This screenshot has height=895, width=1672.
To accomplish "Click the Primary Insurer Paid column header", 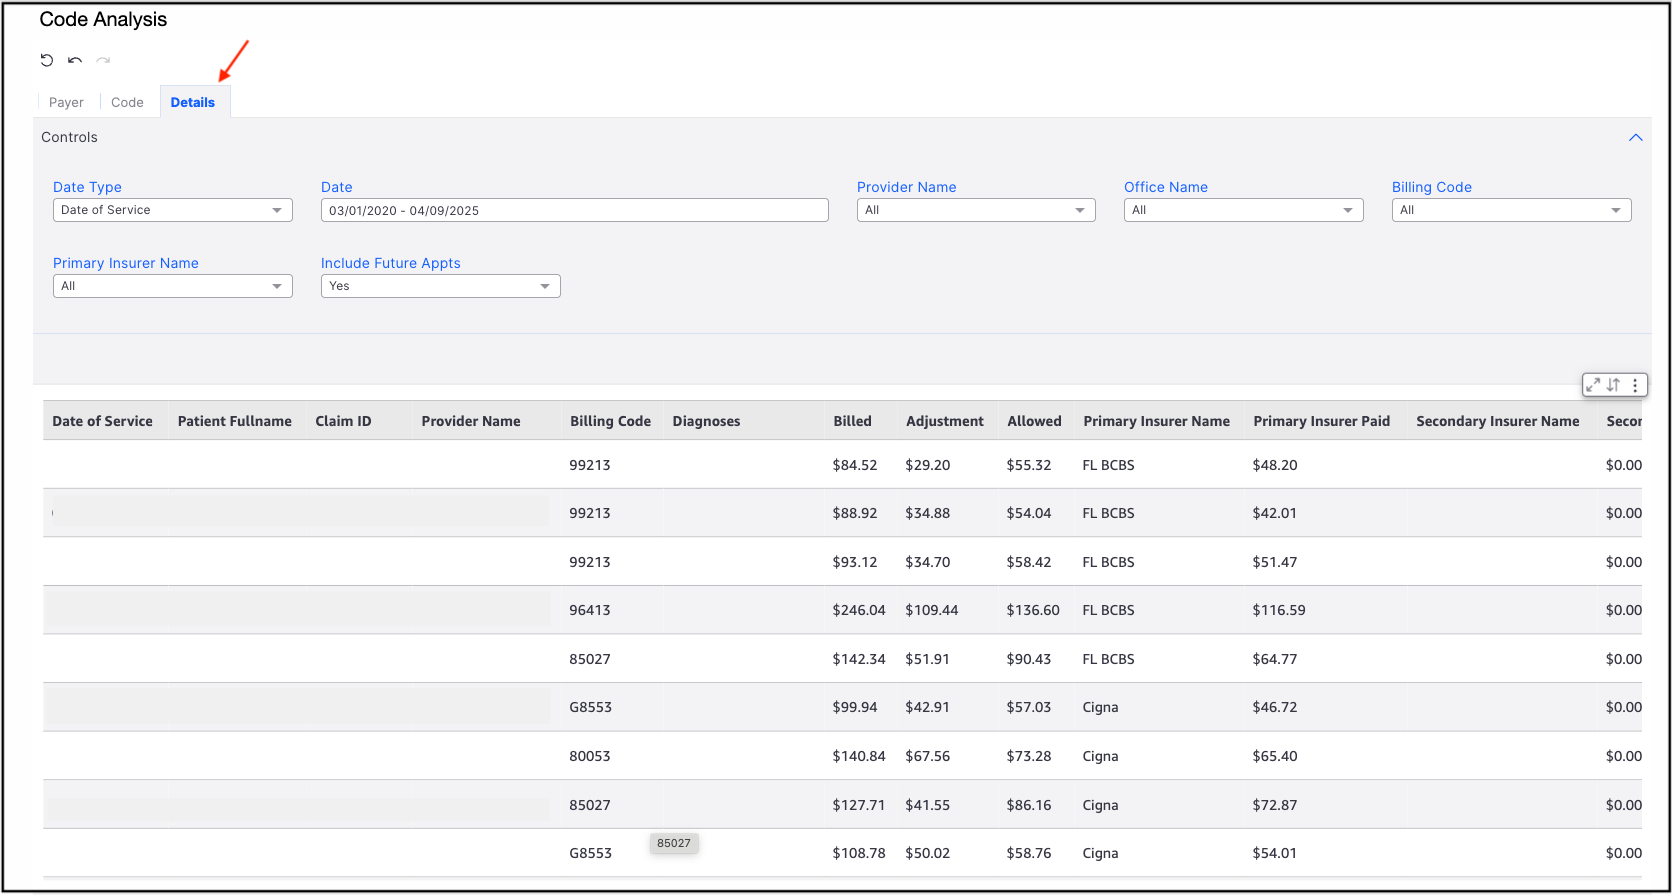I will 1321,421.
